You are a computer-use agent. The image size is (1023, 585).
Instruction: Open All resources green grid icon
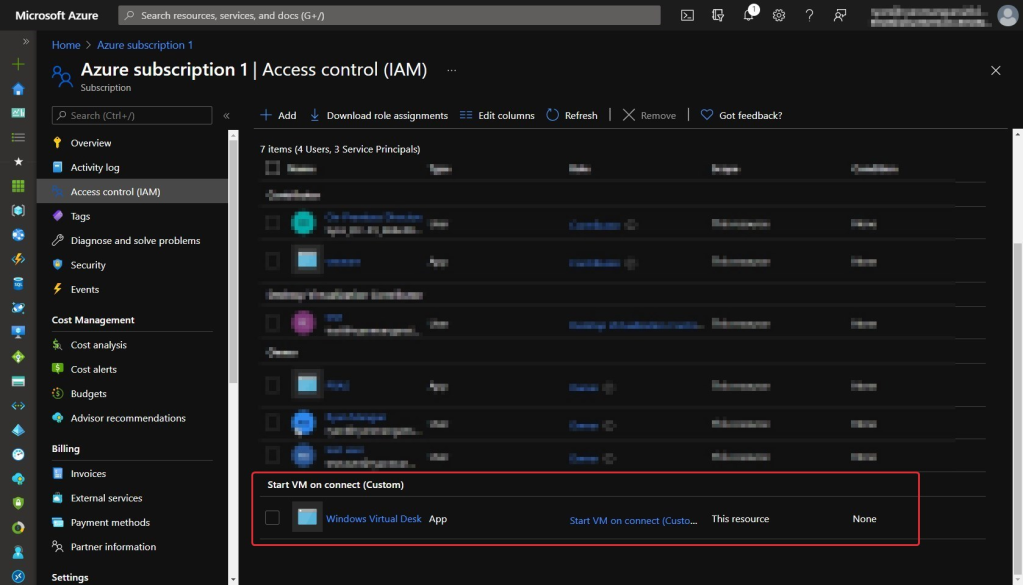click(x=18, y=186)
